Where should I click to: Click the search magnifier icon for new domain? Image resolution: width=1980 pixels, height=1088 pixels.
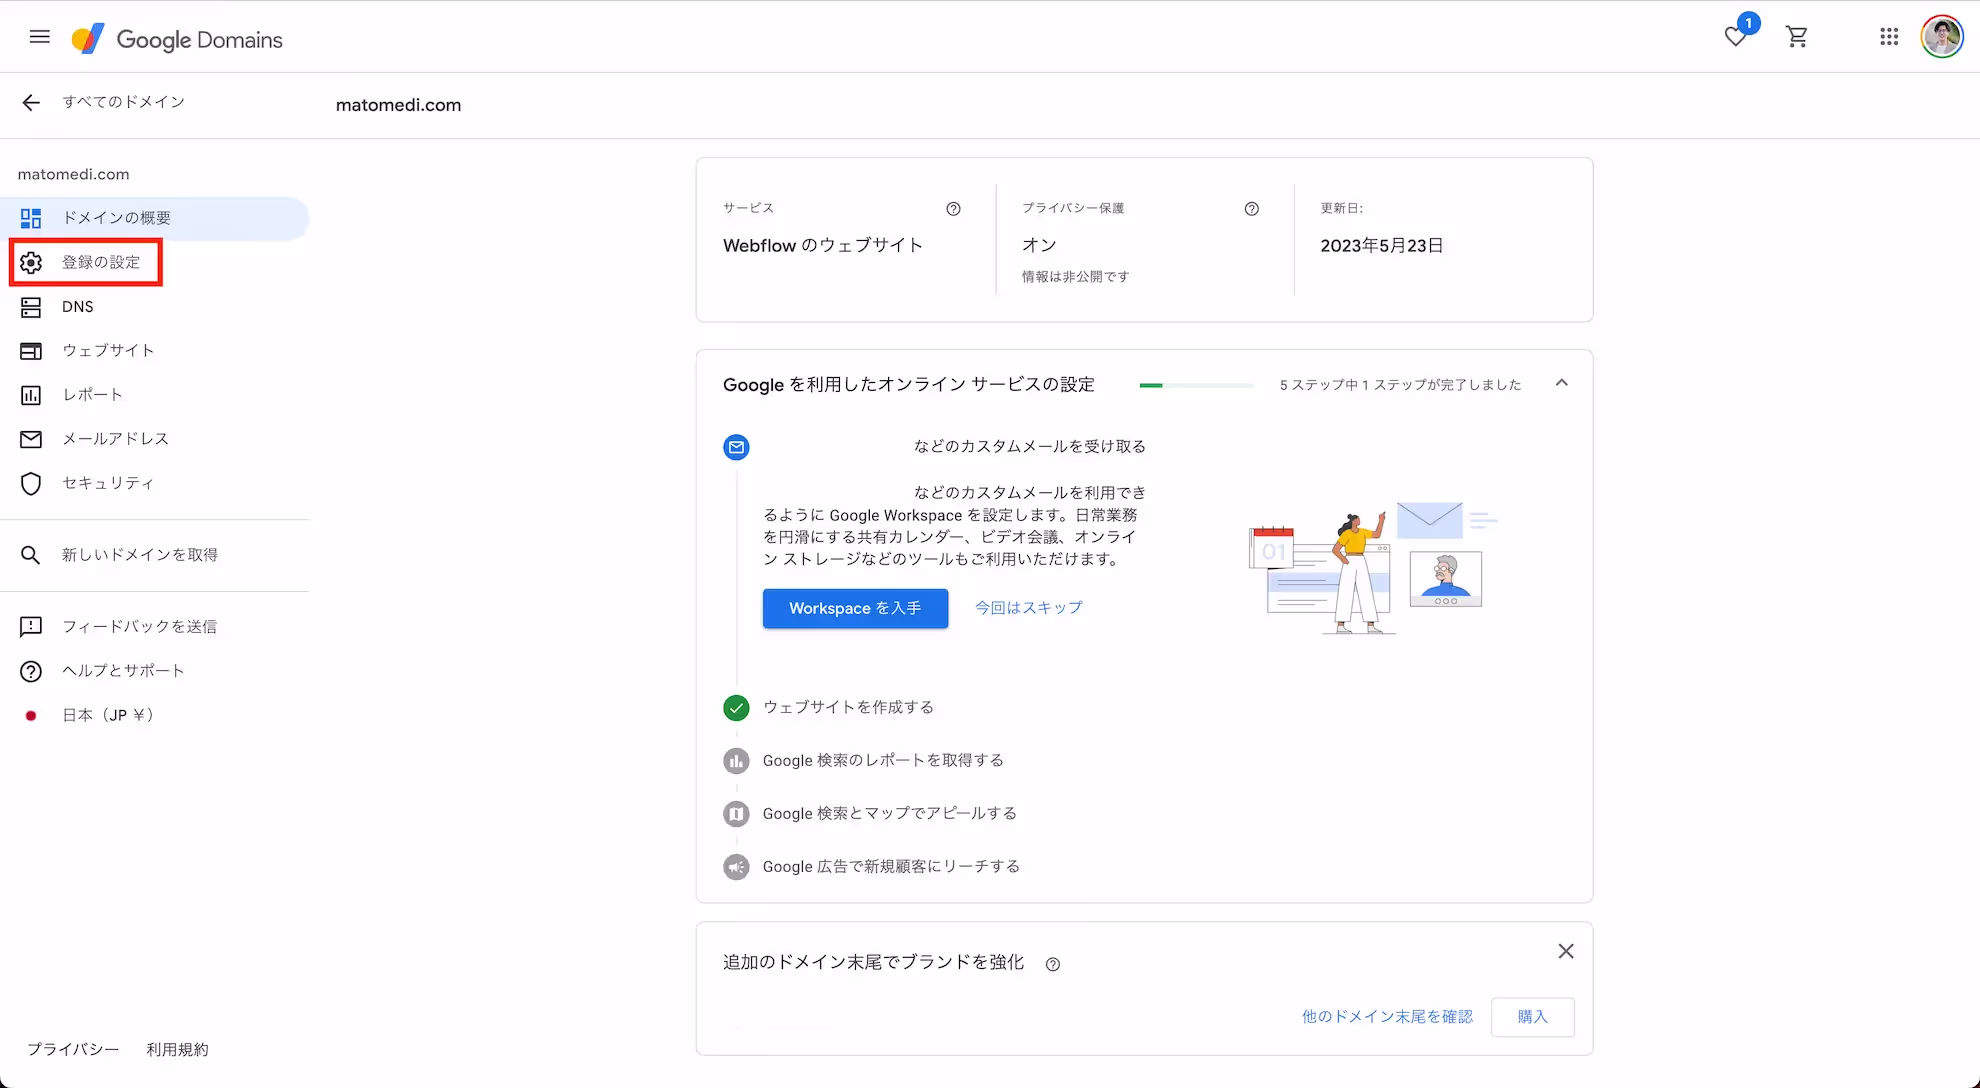(31, 555)
